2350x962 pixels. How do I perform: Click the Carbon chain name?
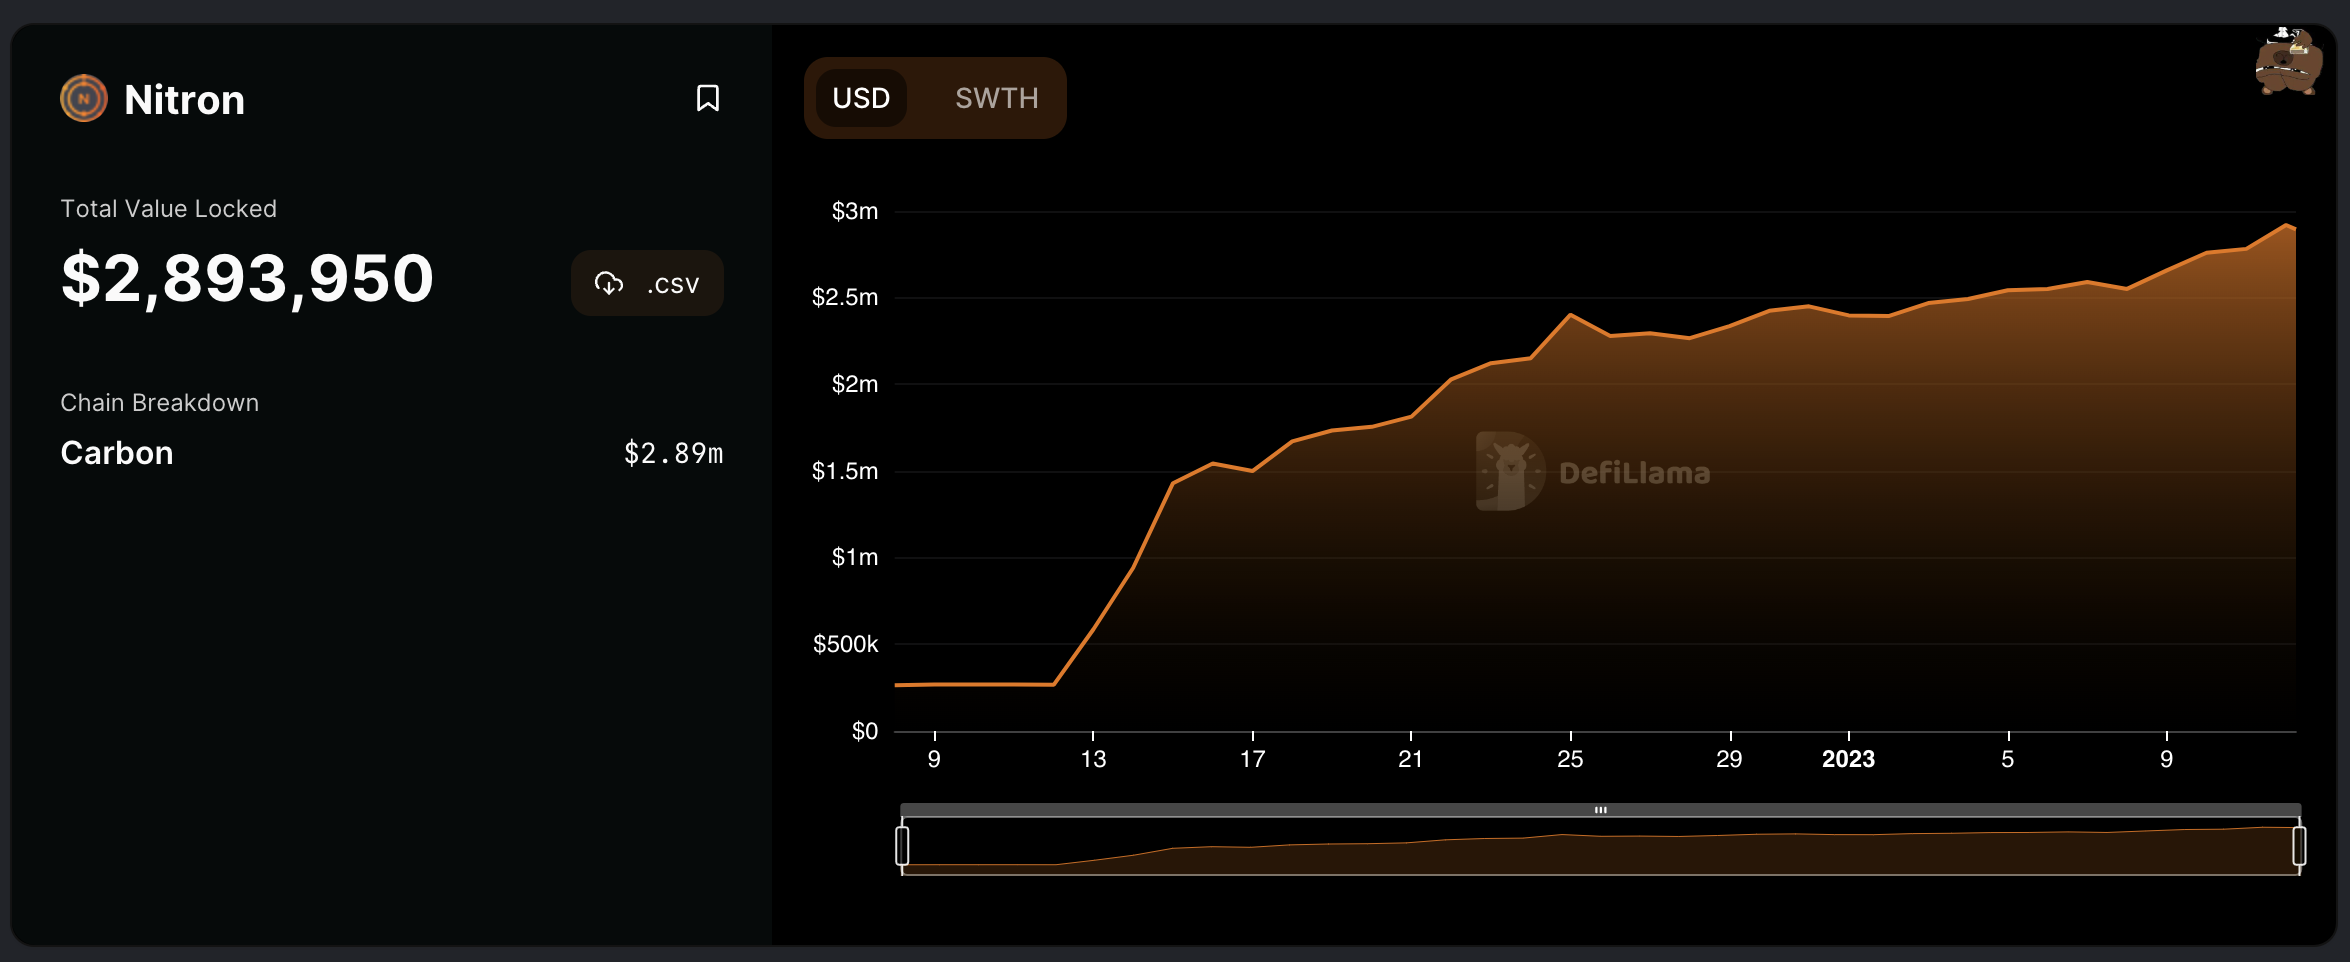click(x=117, y=453)
